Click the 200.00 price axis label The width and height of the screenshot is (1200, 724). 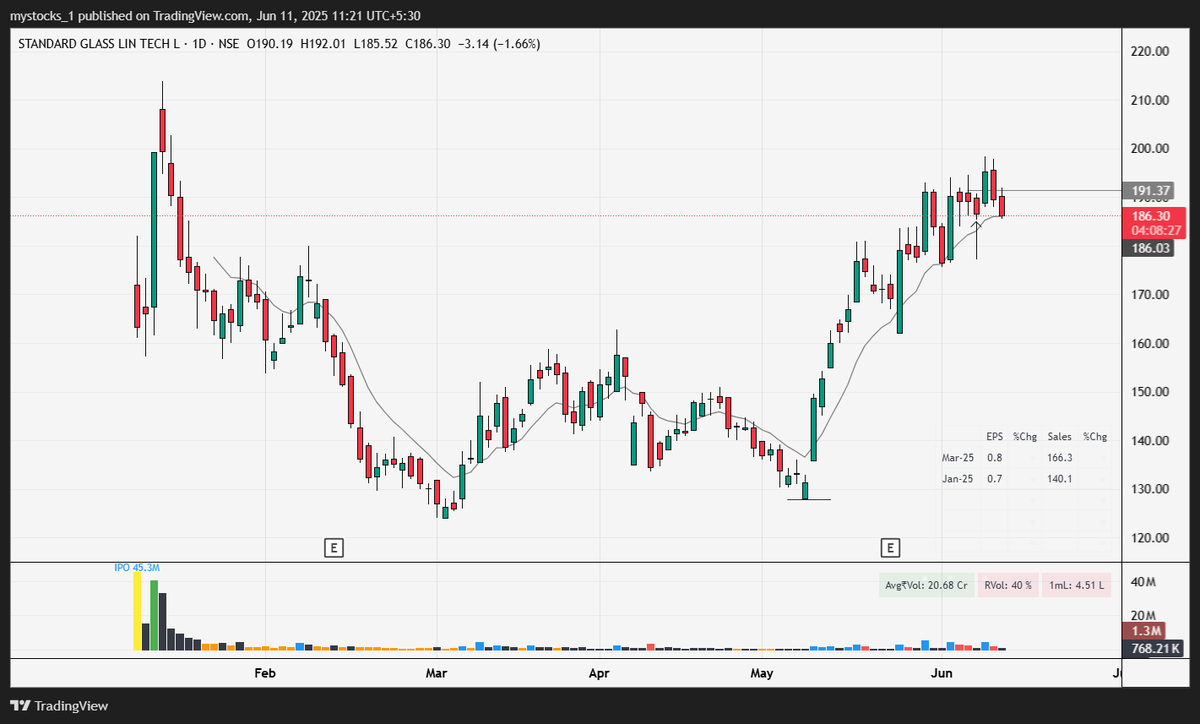point(1150,149)
